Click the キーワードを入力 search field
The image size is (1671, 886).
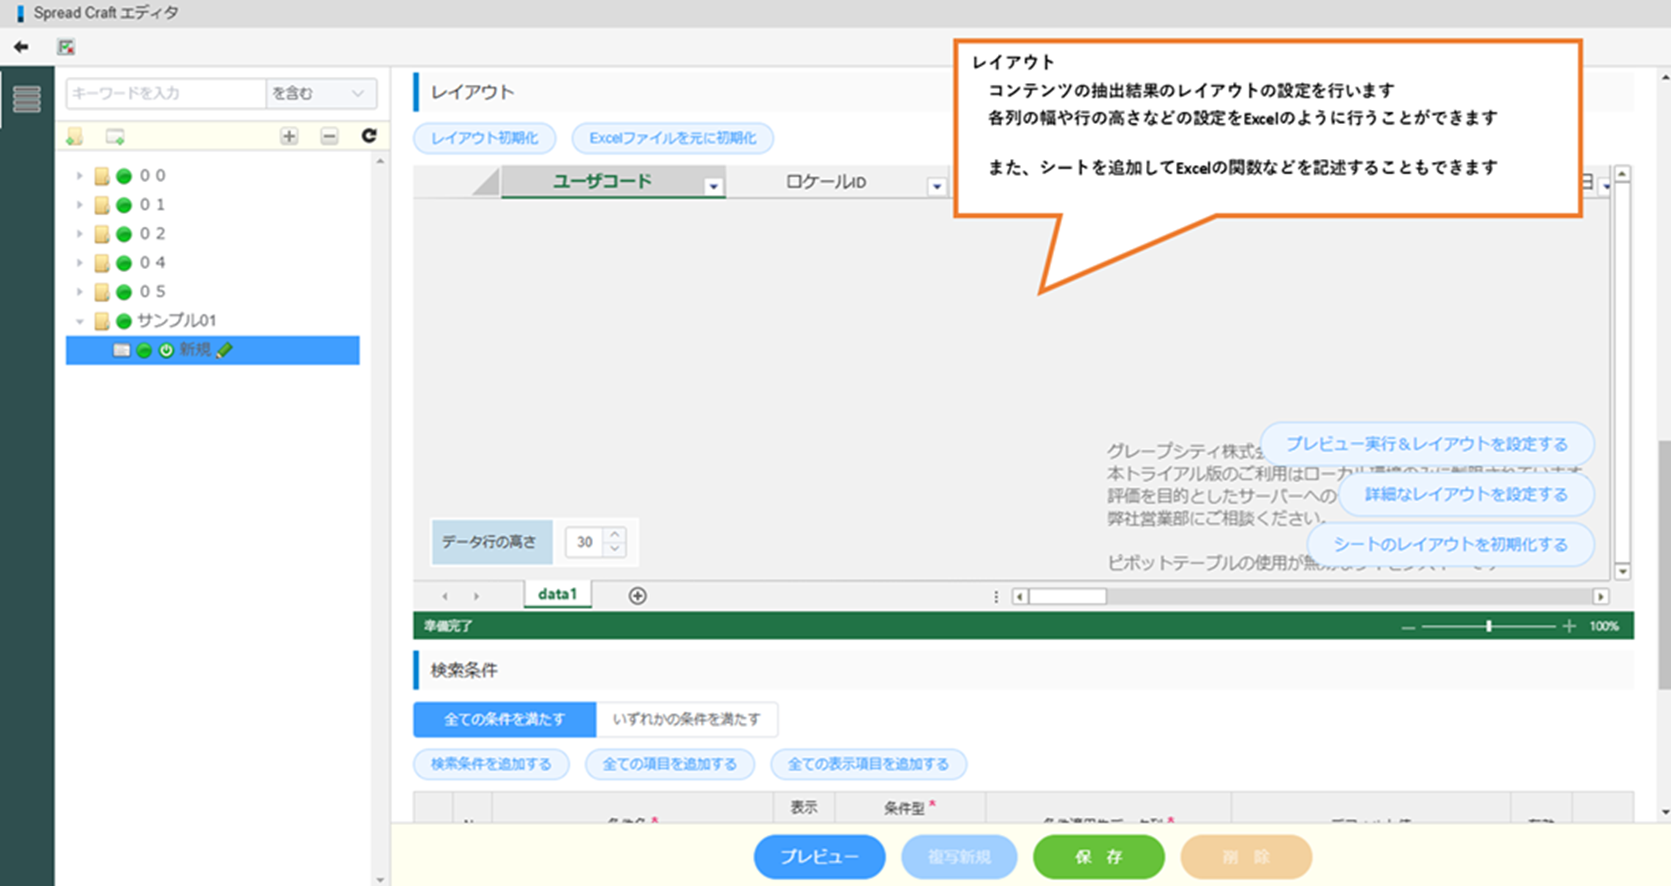(165, 93)
